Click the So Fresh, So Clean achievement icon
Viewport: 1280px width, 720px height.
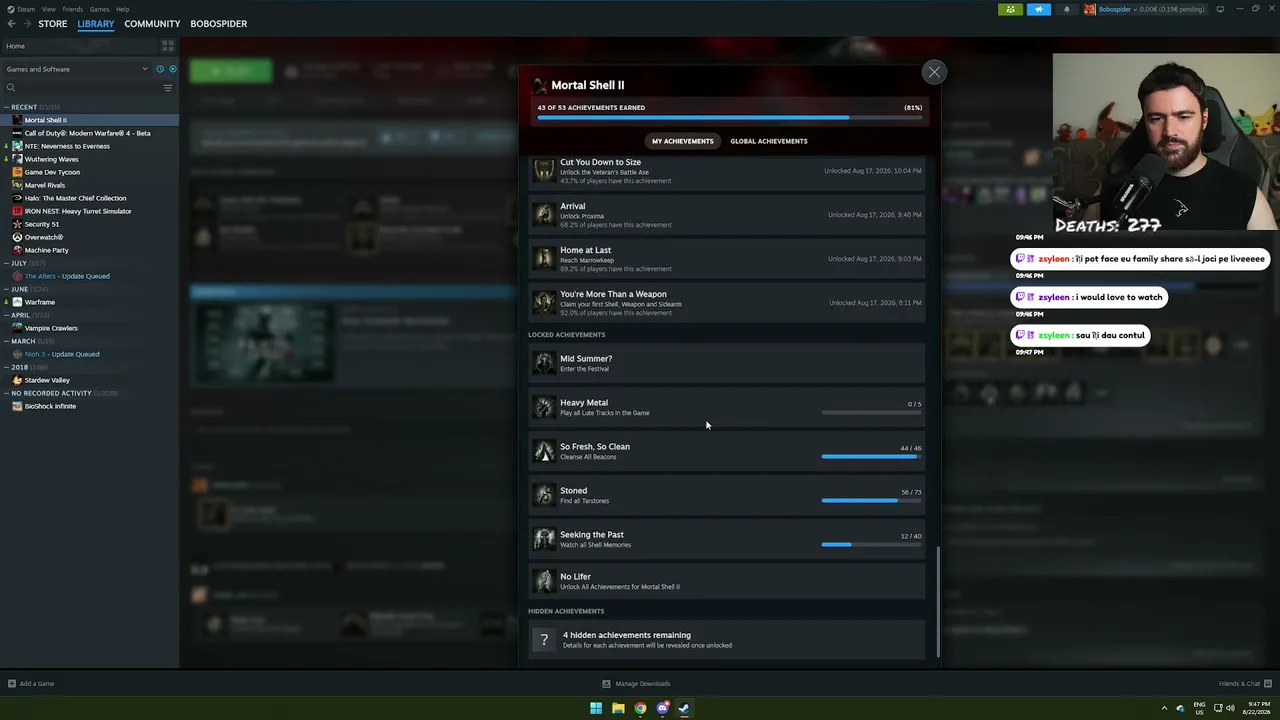(544, 451)
